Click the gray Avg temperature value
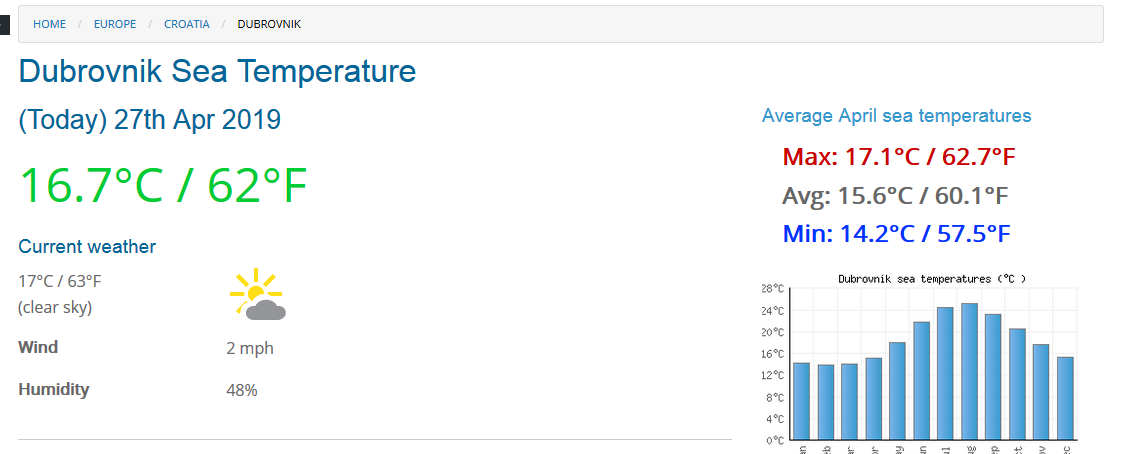This screenshot has height=454, width=1125. [895, 196]
